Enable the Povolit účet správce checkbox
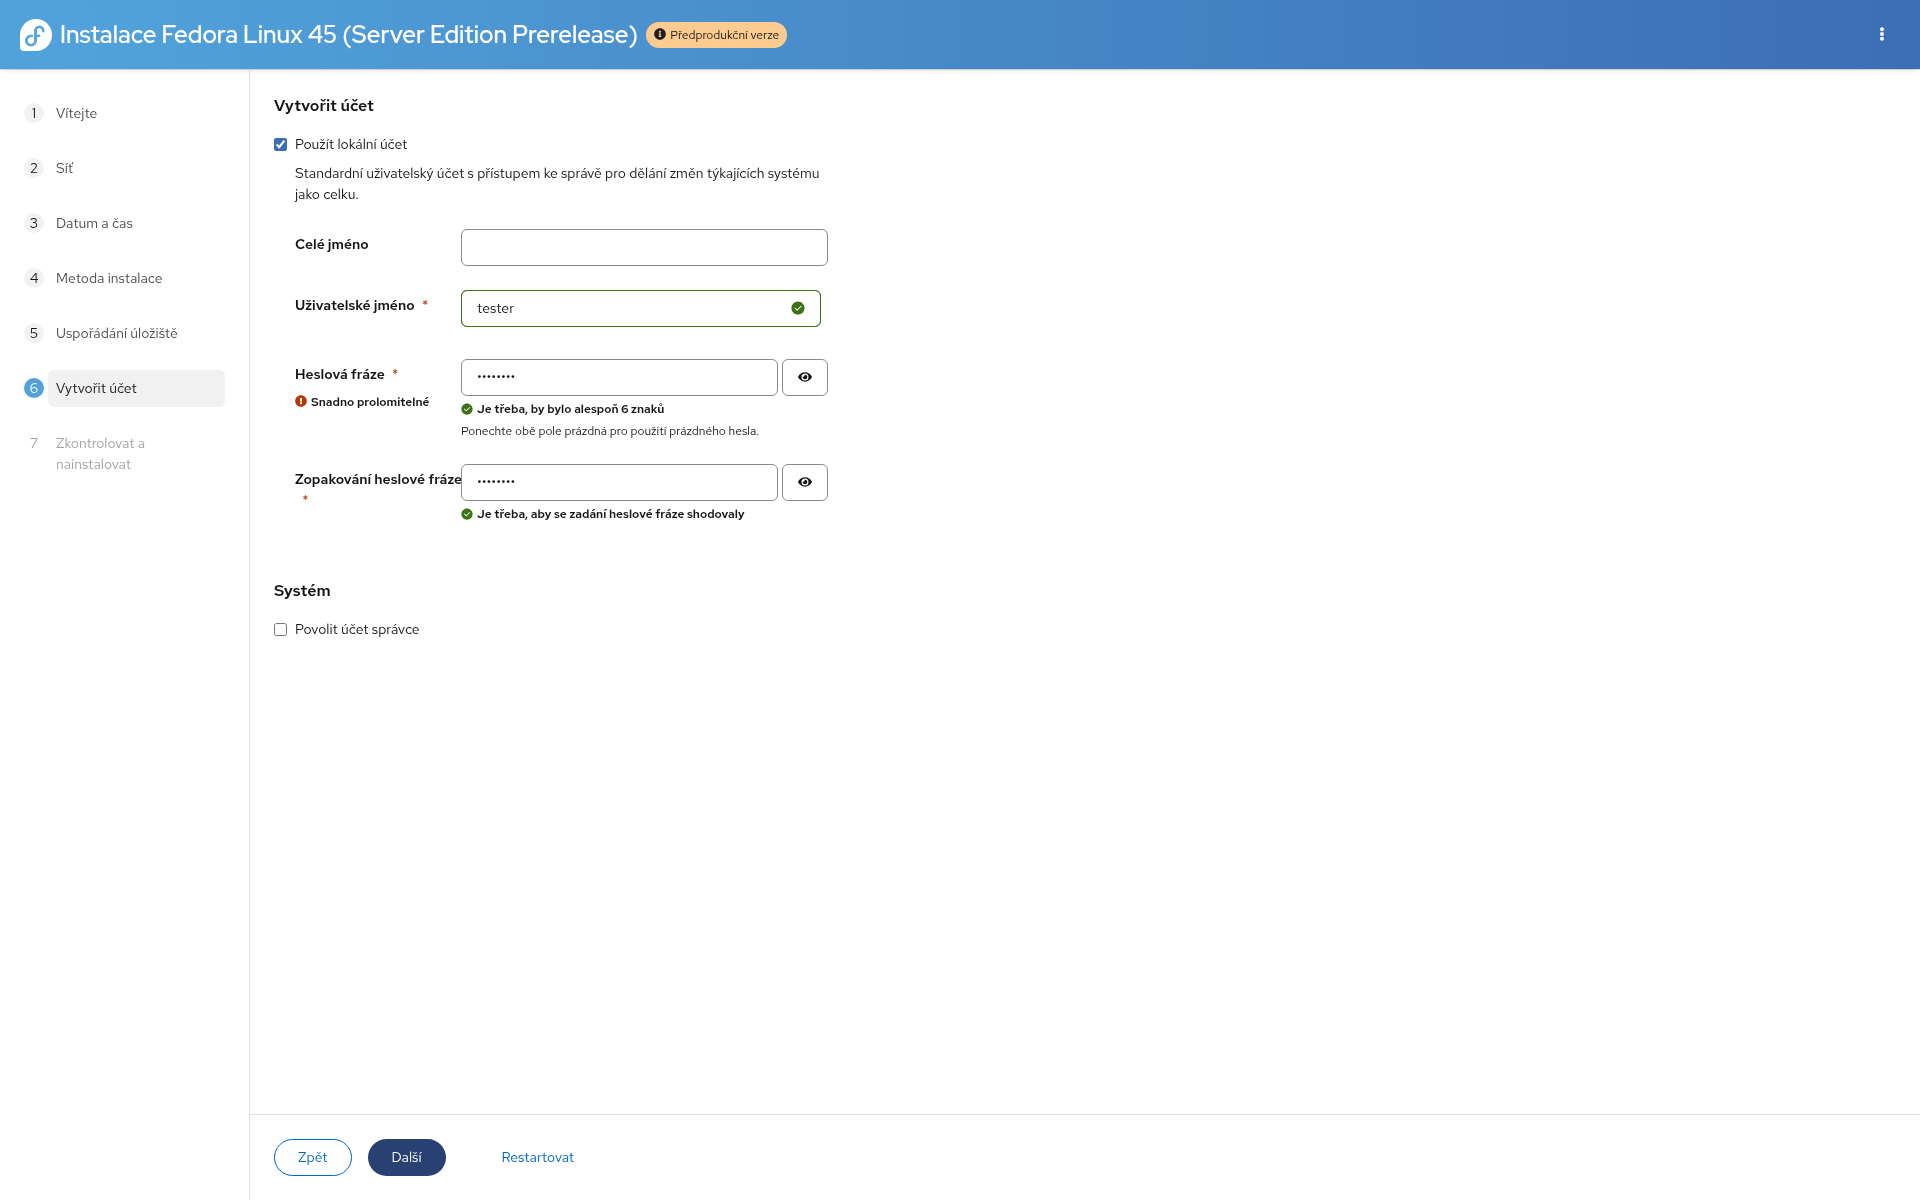Screen dimensions: 1920x1200 click(281, 630)
